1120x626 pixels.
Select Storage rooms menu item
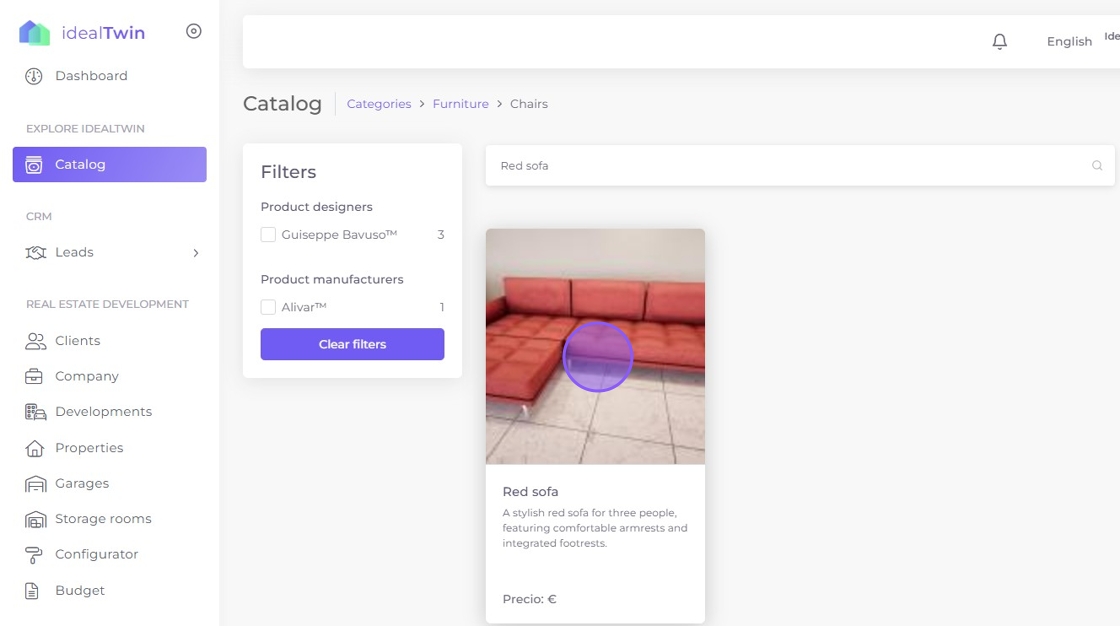[x=103, y=519]
